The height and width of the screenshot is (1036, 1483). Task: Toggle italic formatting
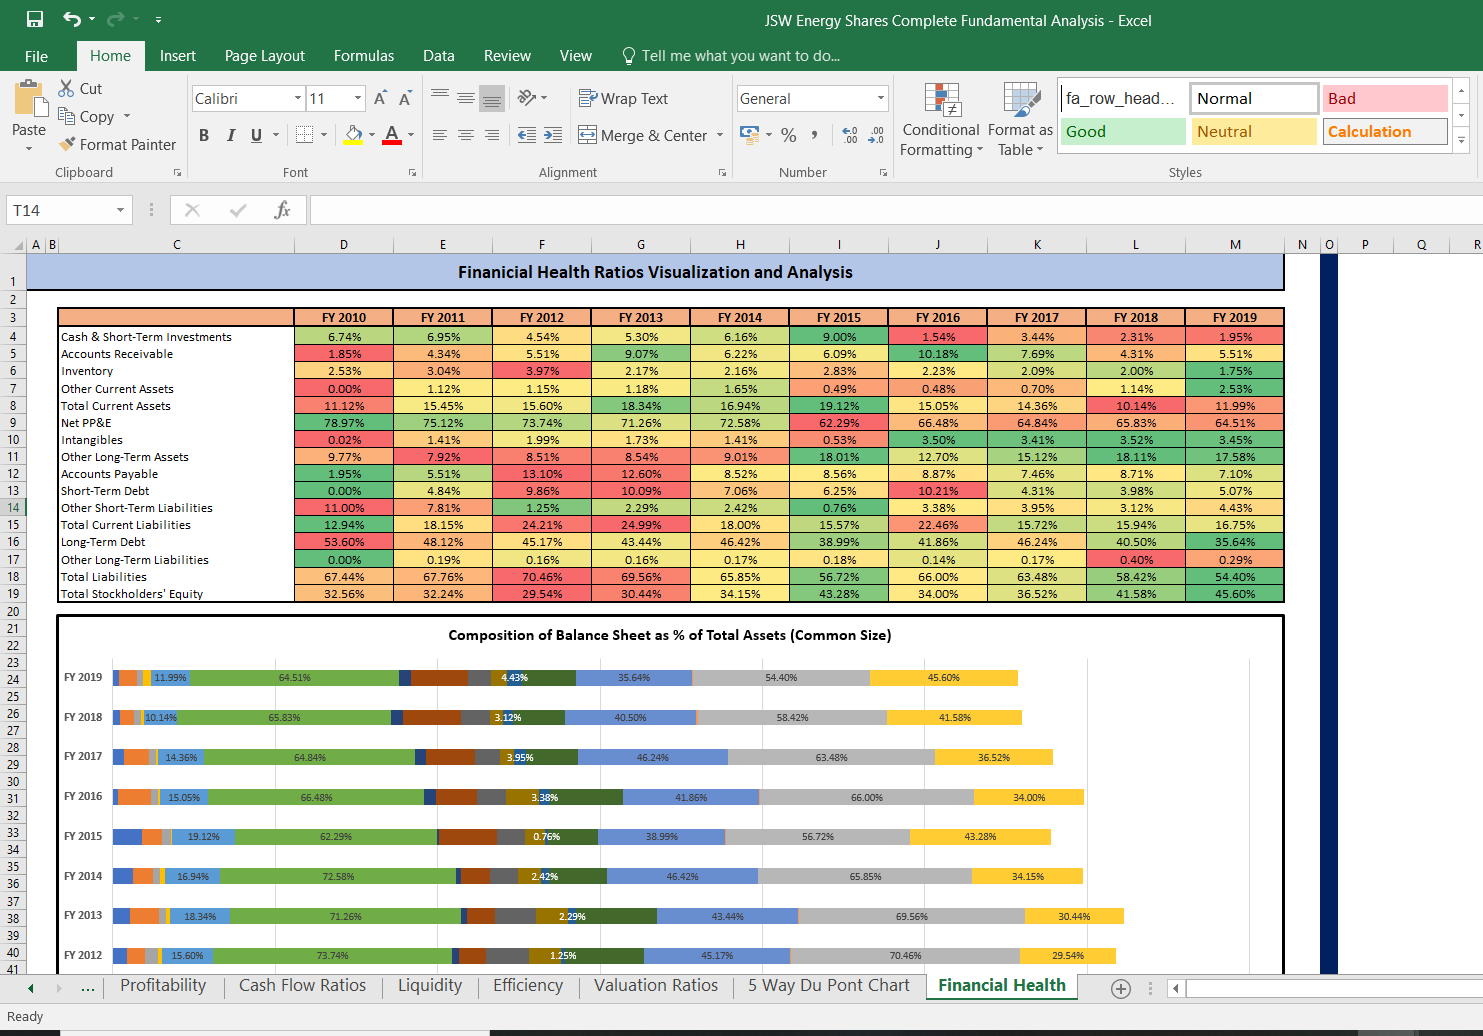click(231, 135)
